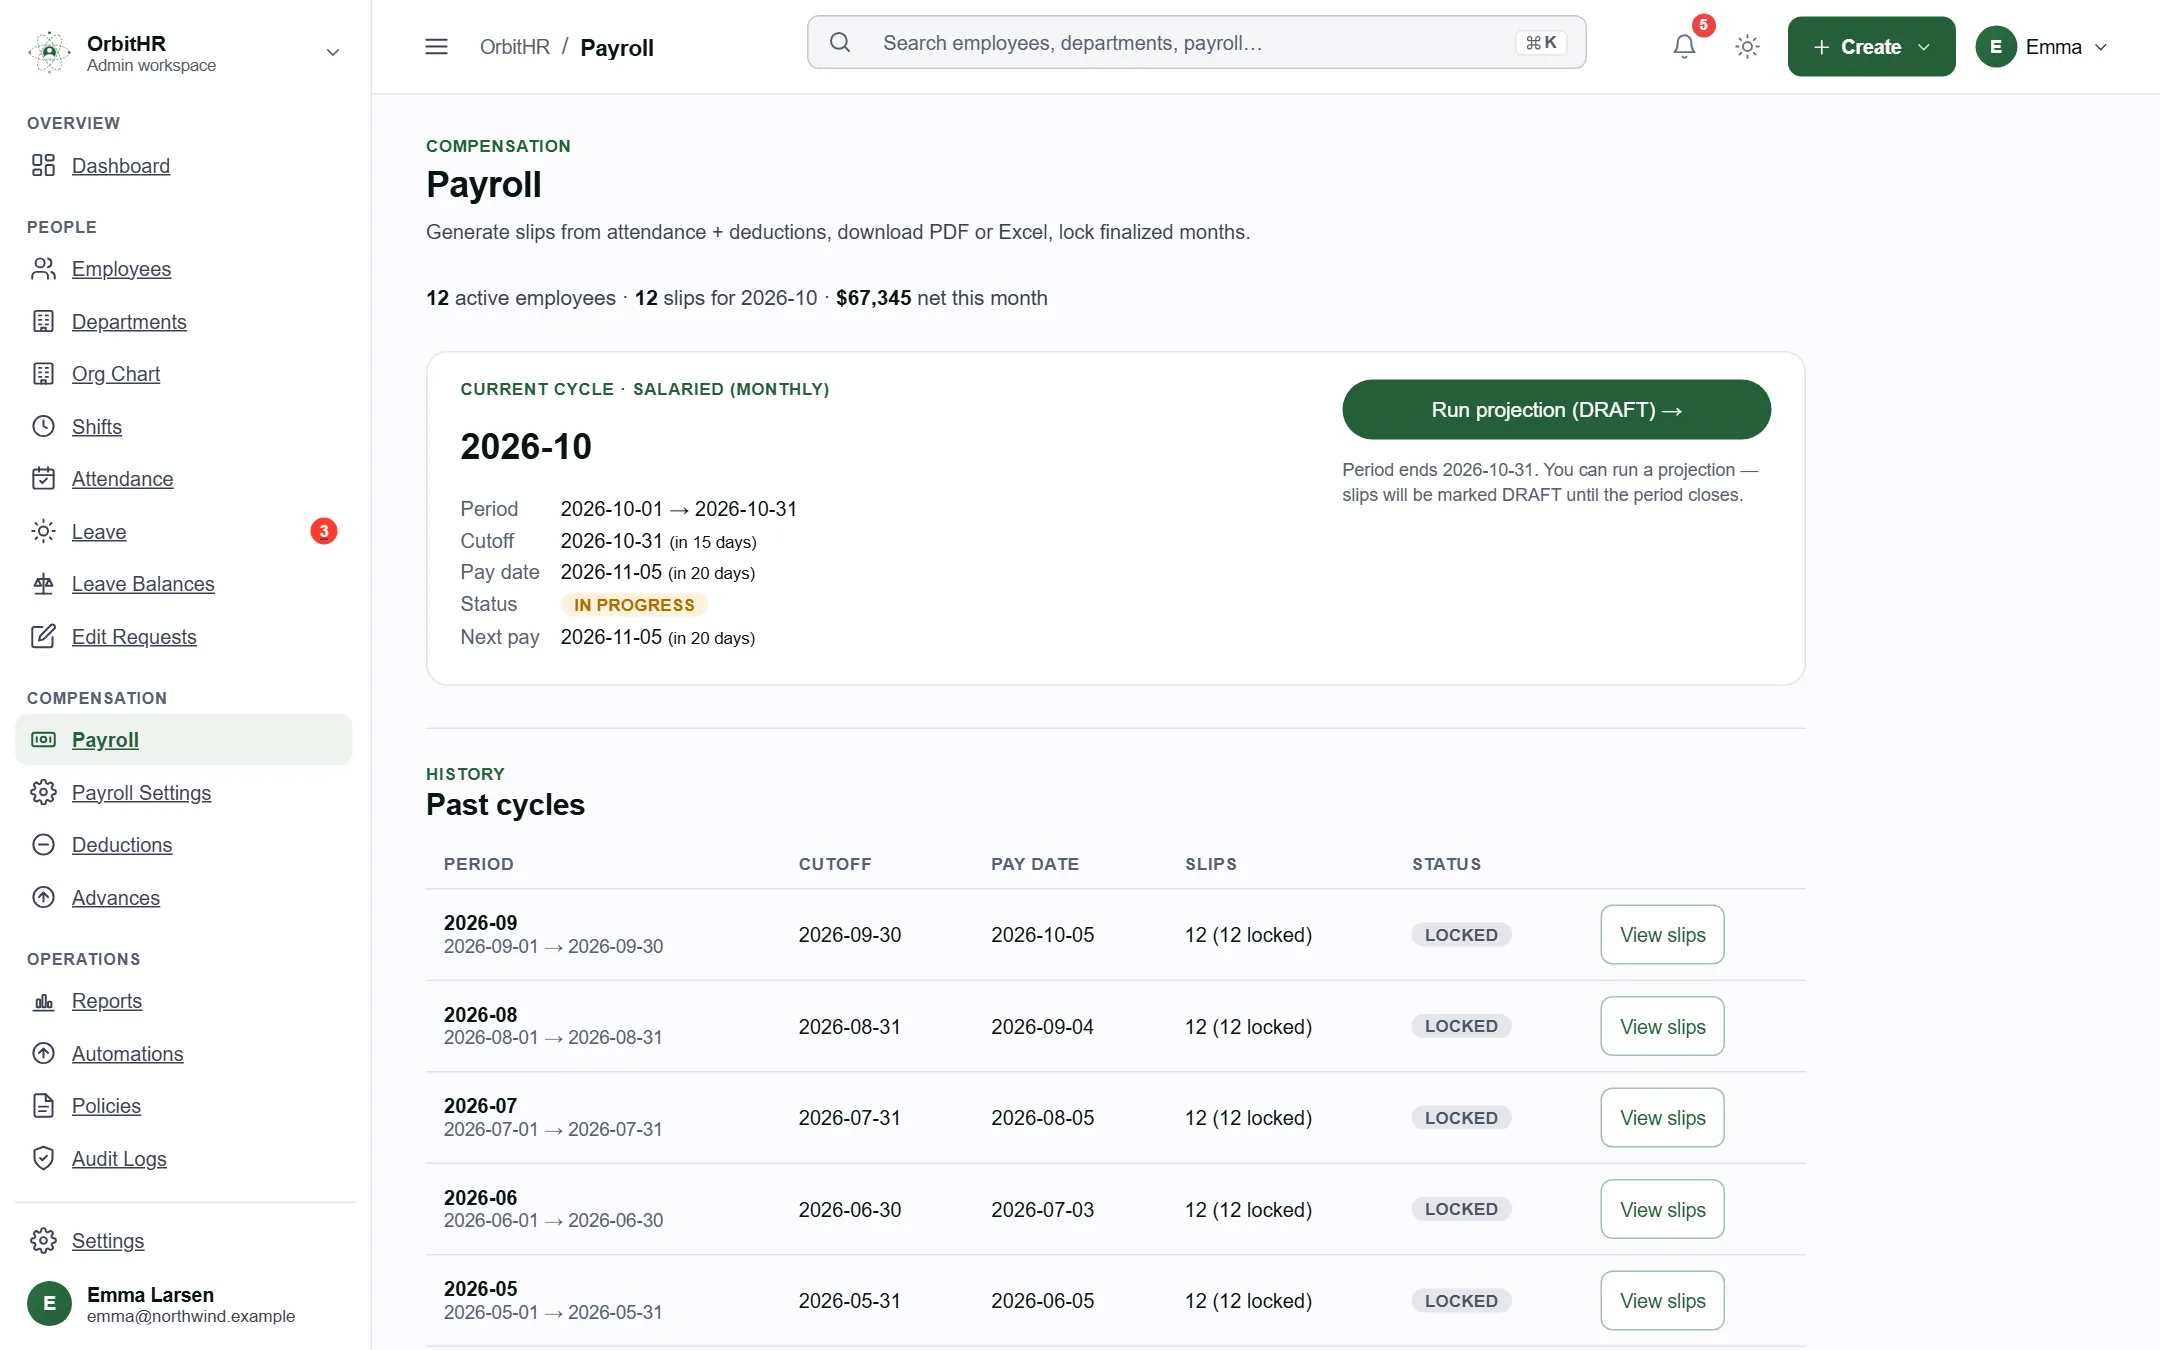2160x1350 pixels.
Task: Open Automations page link
Action: coord(128,1053)
